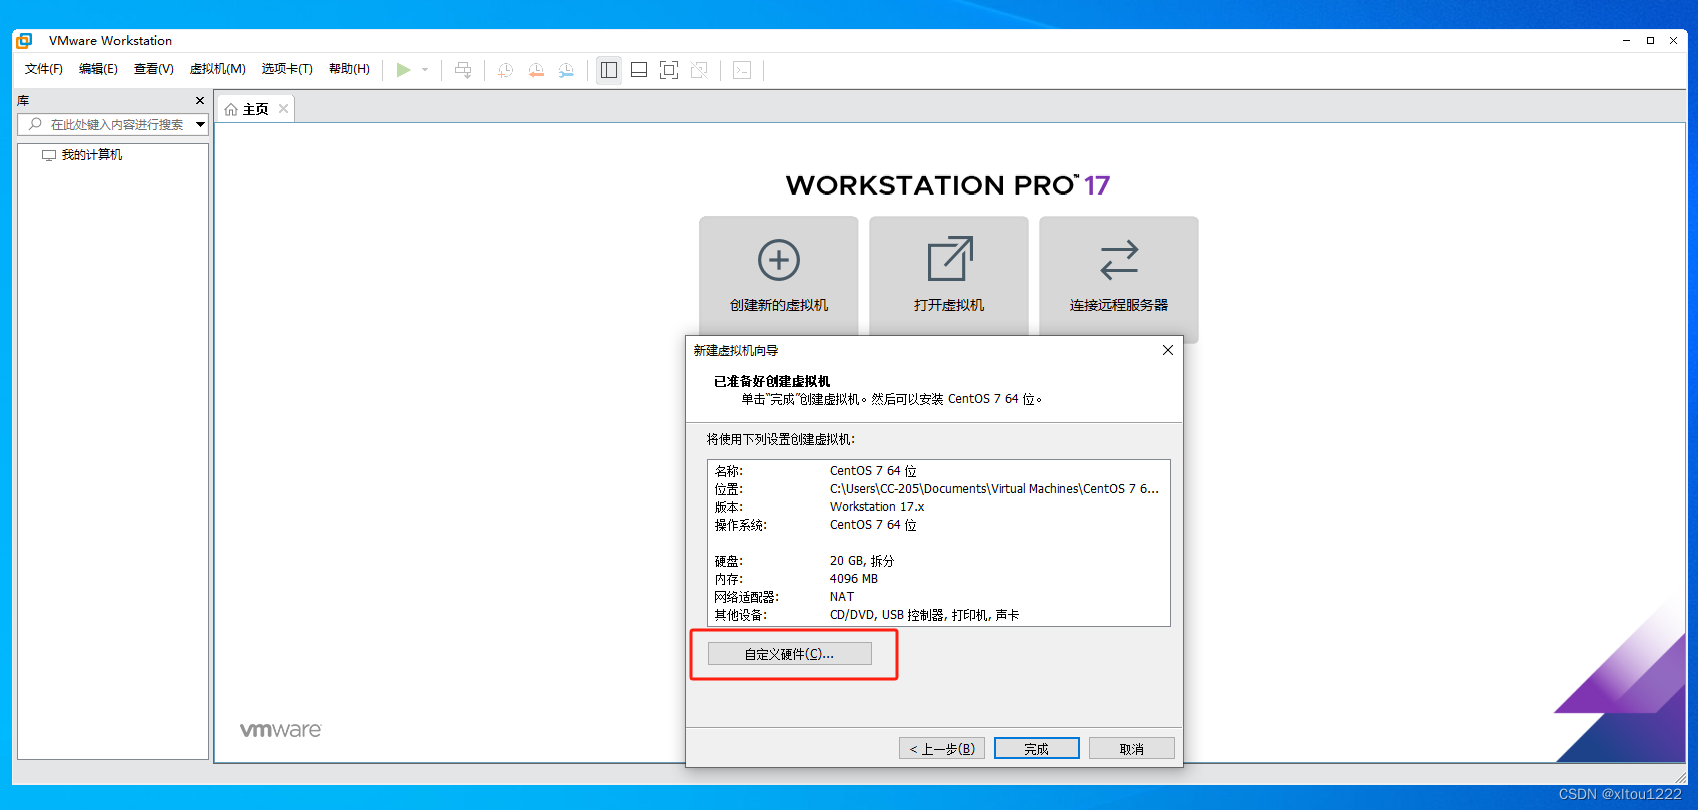Open the snapshot manager wrench icon

(566, 70)
